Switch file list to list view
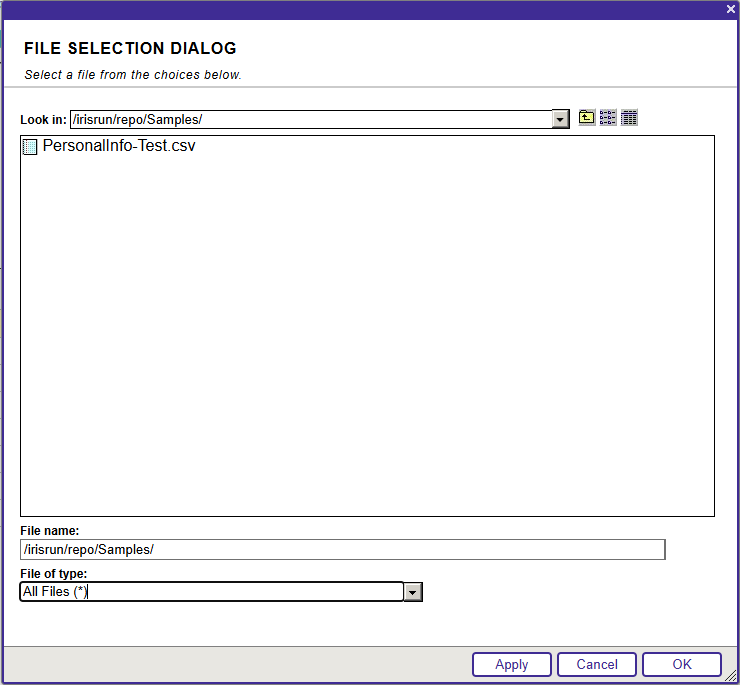Image resolution: width=740 pixels, height=685 pixels. point(608,118)
